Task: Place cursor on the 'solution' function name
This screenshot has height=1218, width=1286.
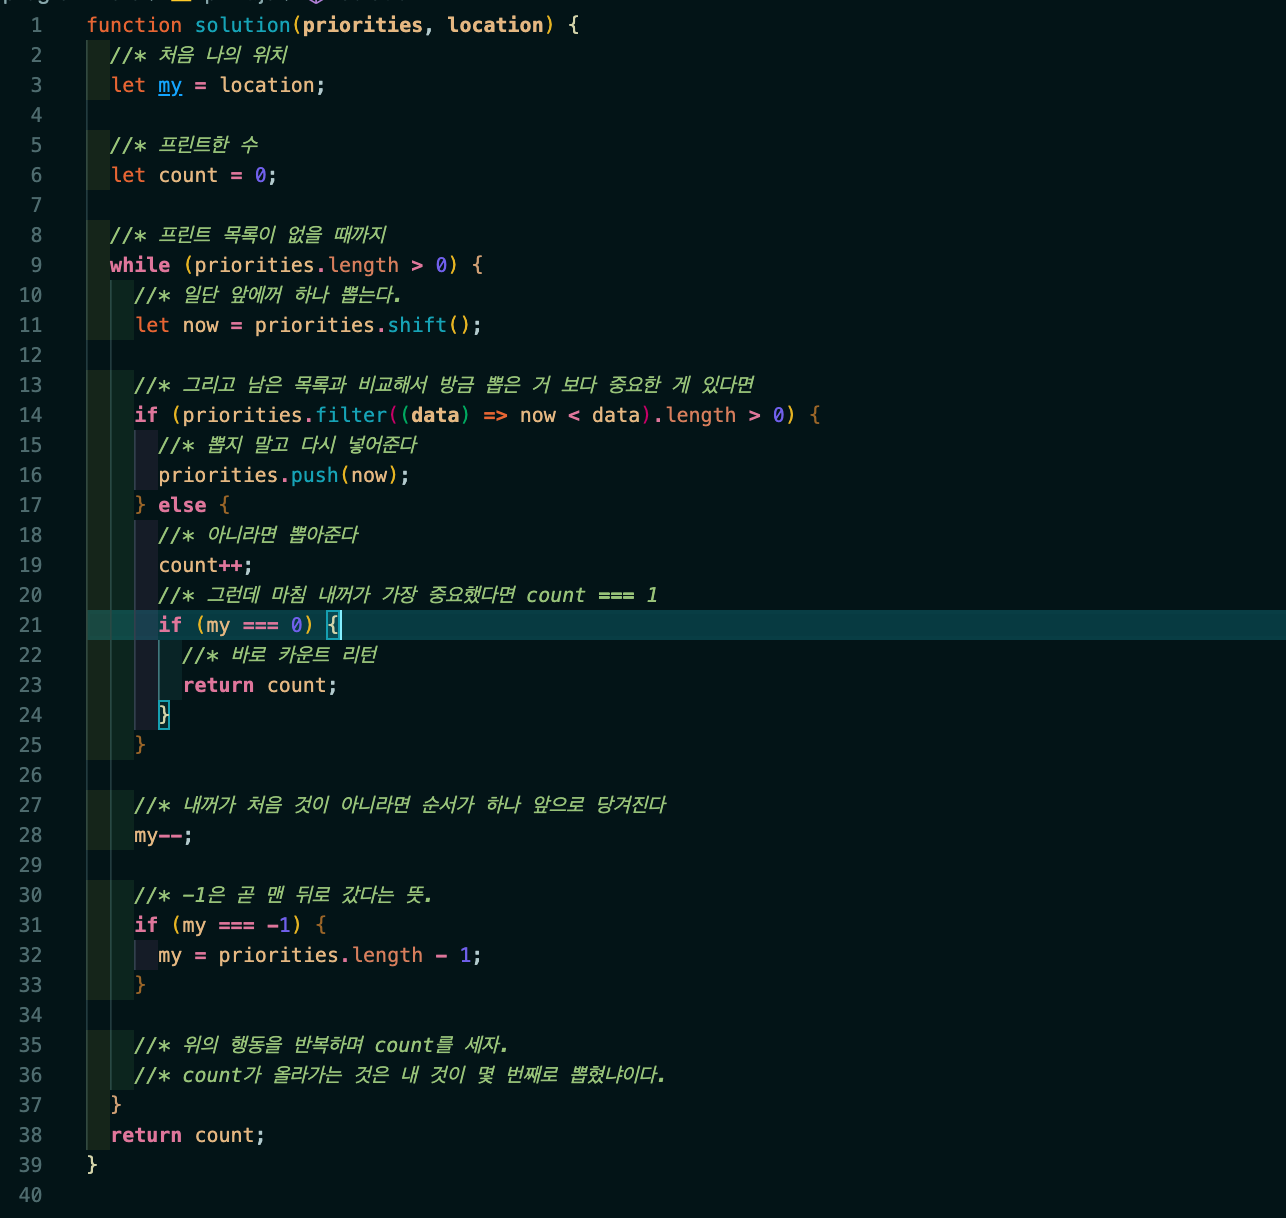Action: click(x=242, y=25)
